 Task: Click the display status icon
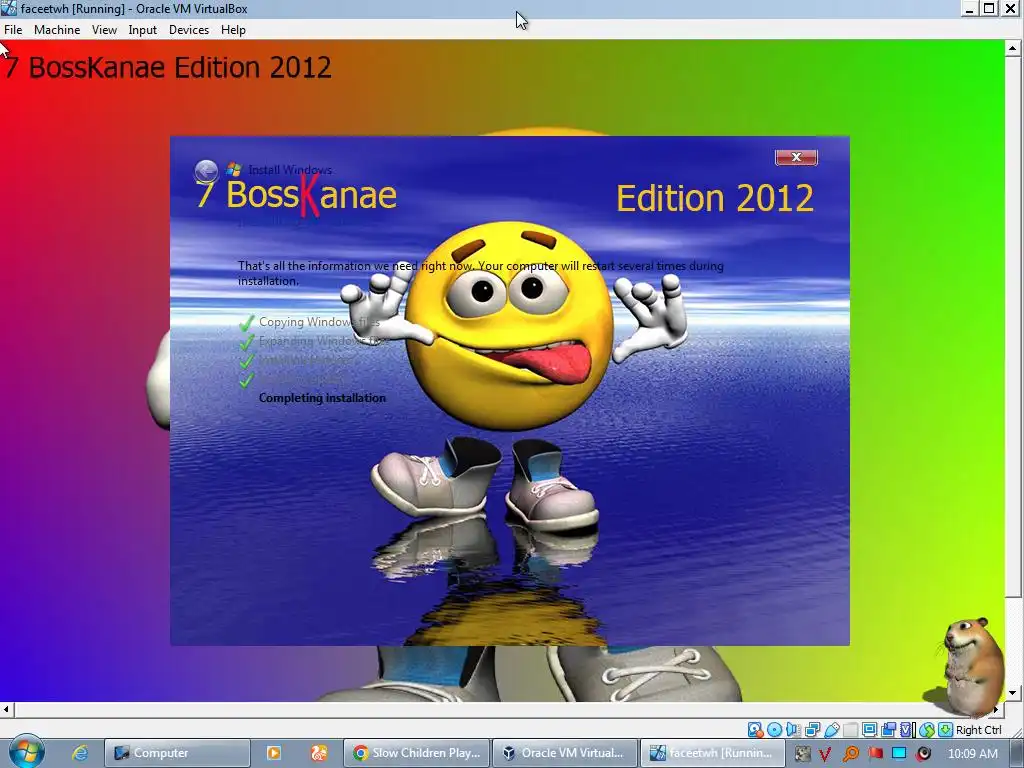coord(870,729)
